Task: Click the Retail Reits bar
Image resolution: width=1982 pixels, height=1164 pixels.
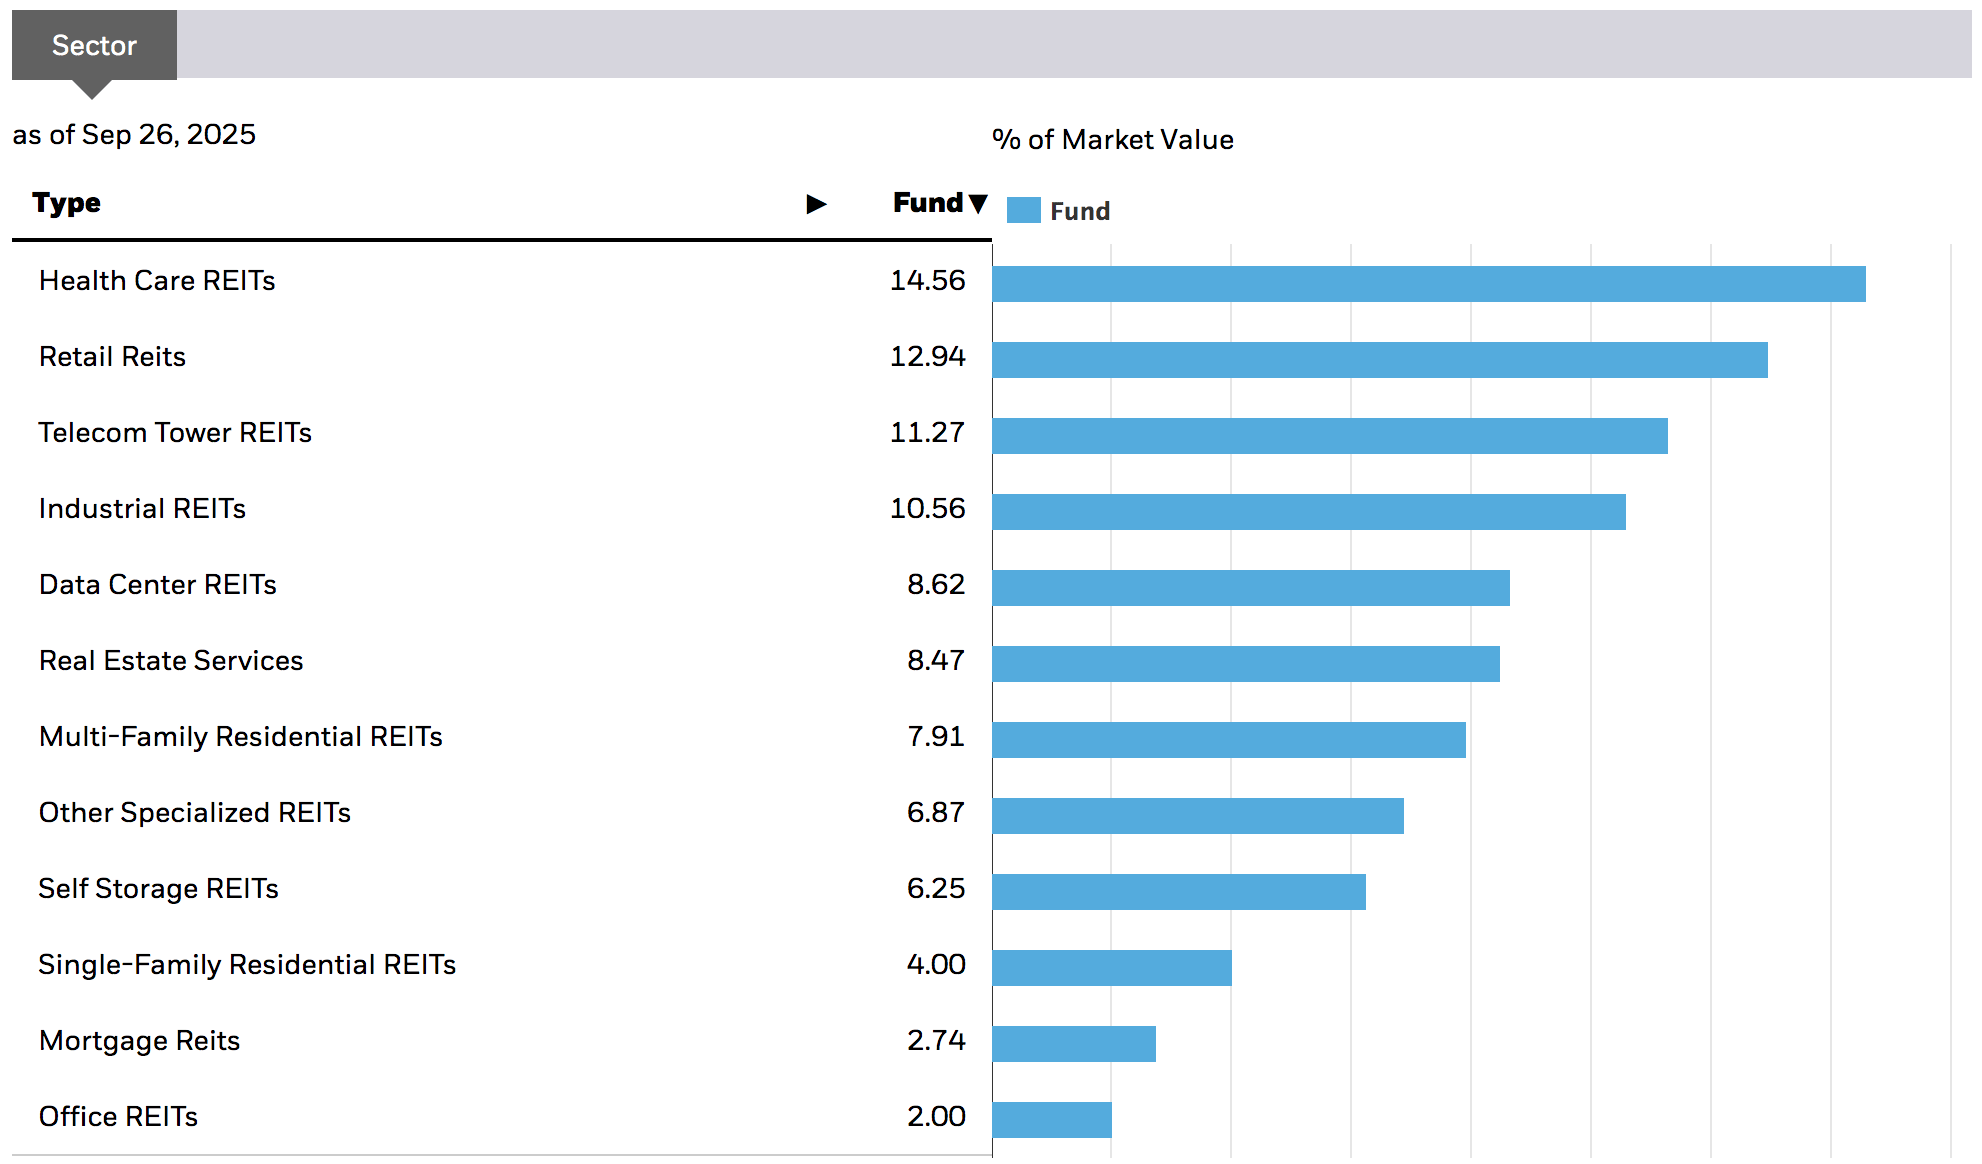Action: click(1379, 360)
